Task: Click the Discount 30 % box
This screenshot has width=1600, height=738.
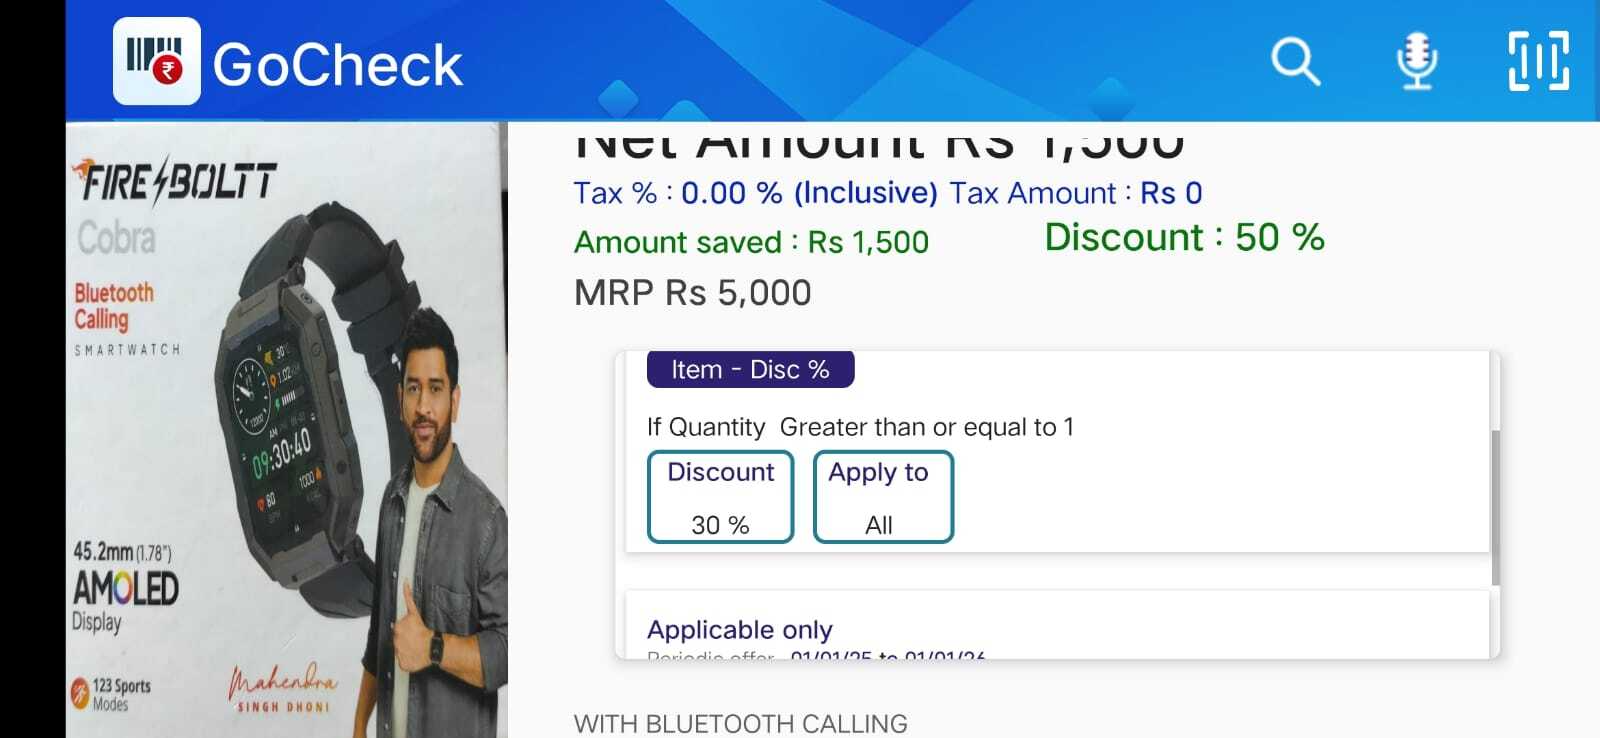Action: click(x=720, y=497)
